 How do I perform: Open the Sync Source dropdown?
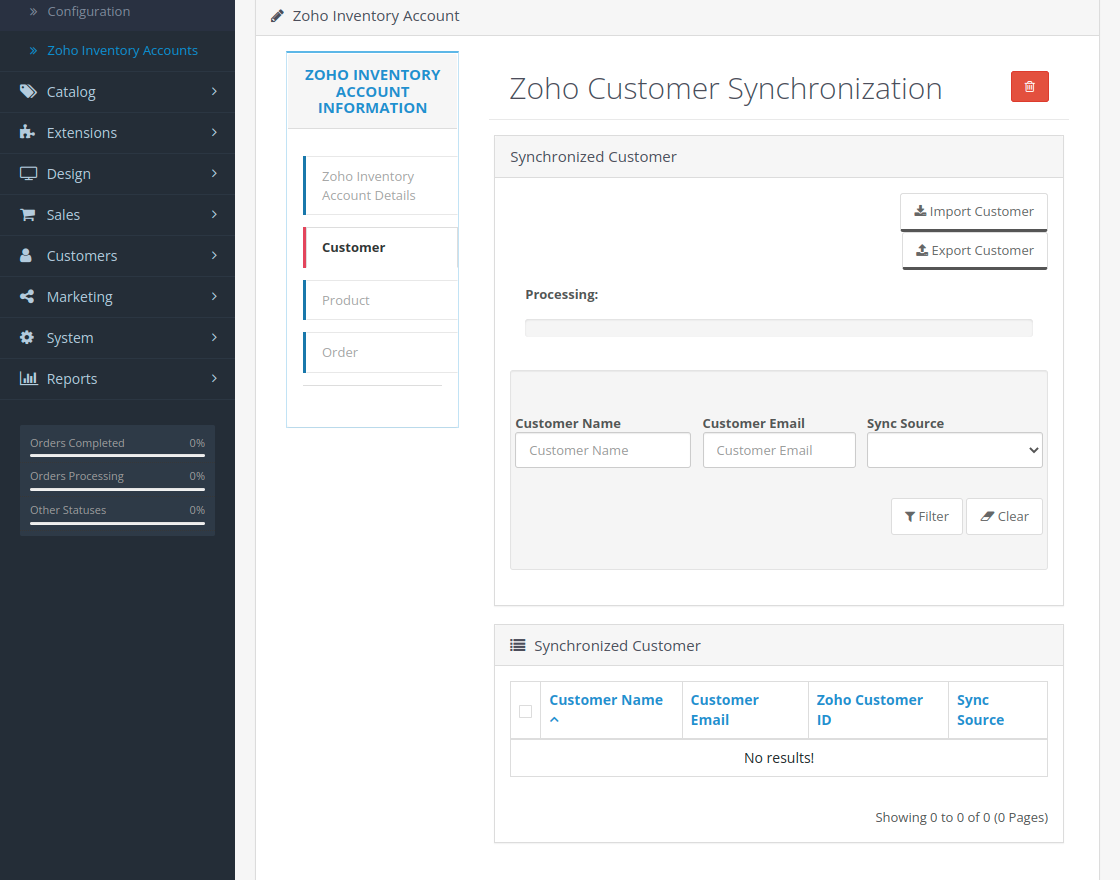coord(954,450)
